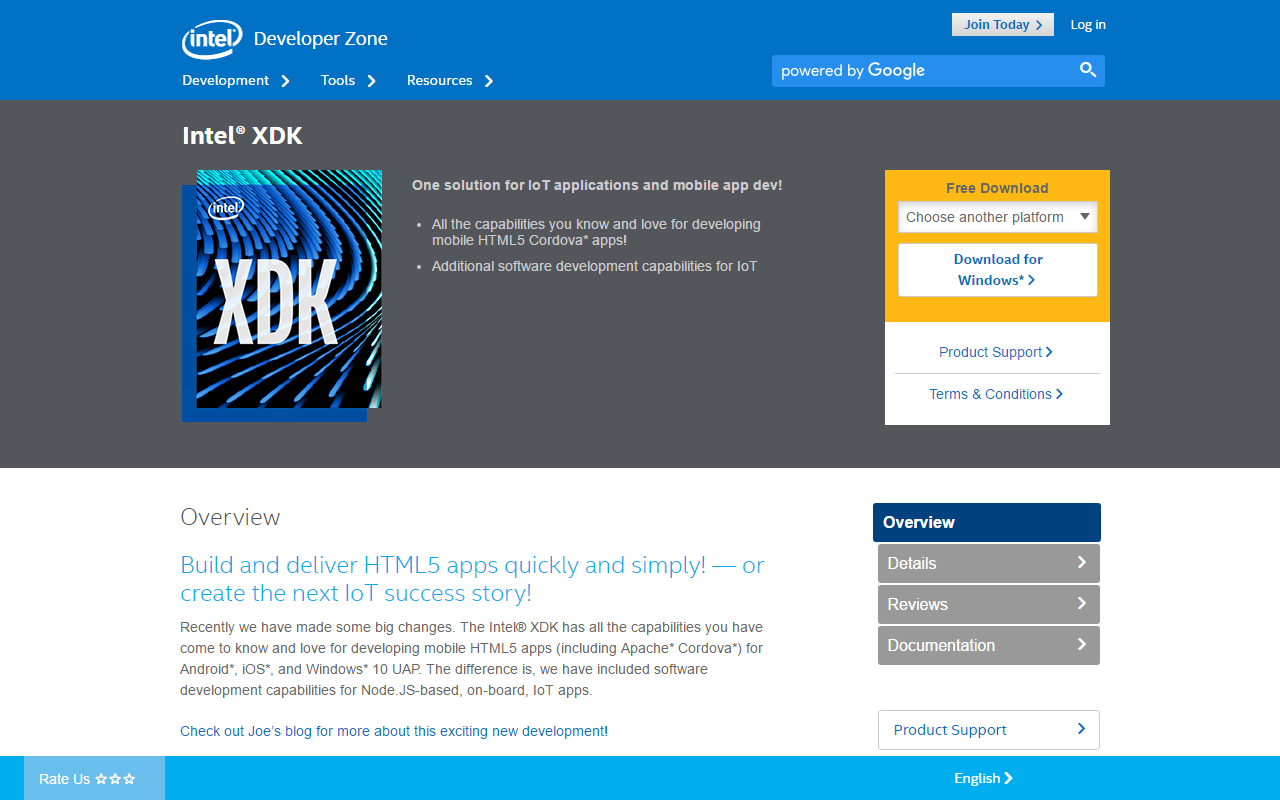The image size is (1280, 800).
Task: Open the Check out Joe's blog link
Action: coord(392,731)
